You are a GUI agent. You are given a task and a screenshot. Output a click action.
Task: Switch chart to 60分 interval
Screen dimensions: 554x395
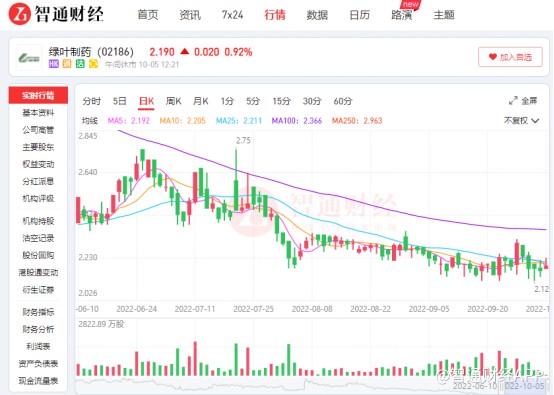coord(343,101)
